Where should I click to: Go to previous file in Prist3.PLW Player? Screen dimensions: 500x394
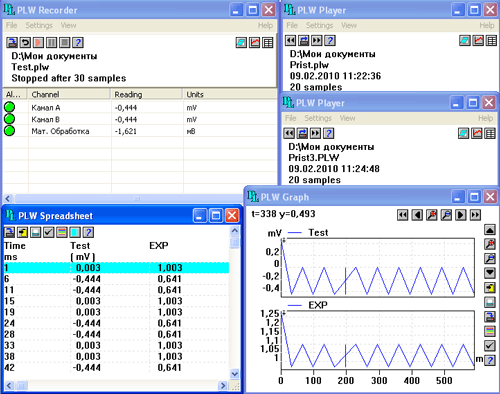point(289,133)
